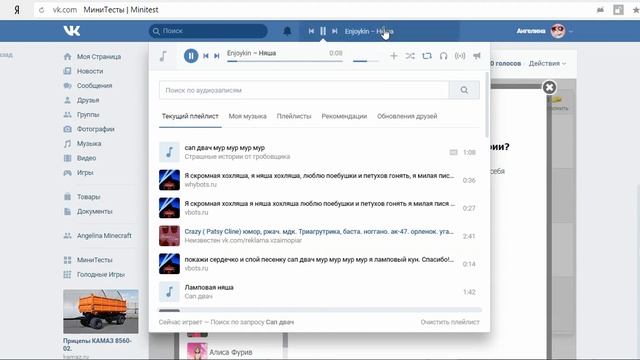Click the current track title in header
Image resolution: width=640 pixels, height=360 pixels.
369,31
